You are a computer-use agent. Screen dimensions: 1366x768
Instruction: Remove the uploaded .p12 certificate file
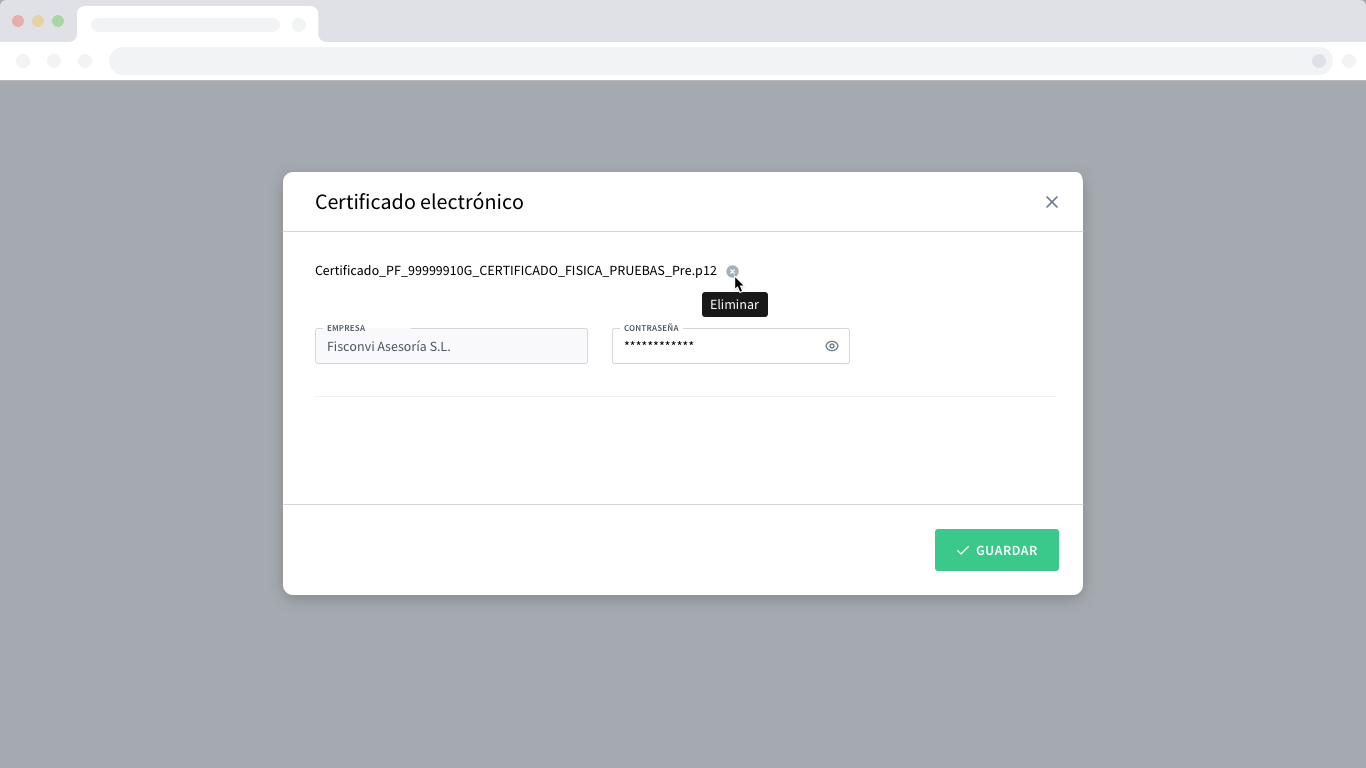(x=732, y=271)
